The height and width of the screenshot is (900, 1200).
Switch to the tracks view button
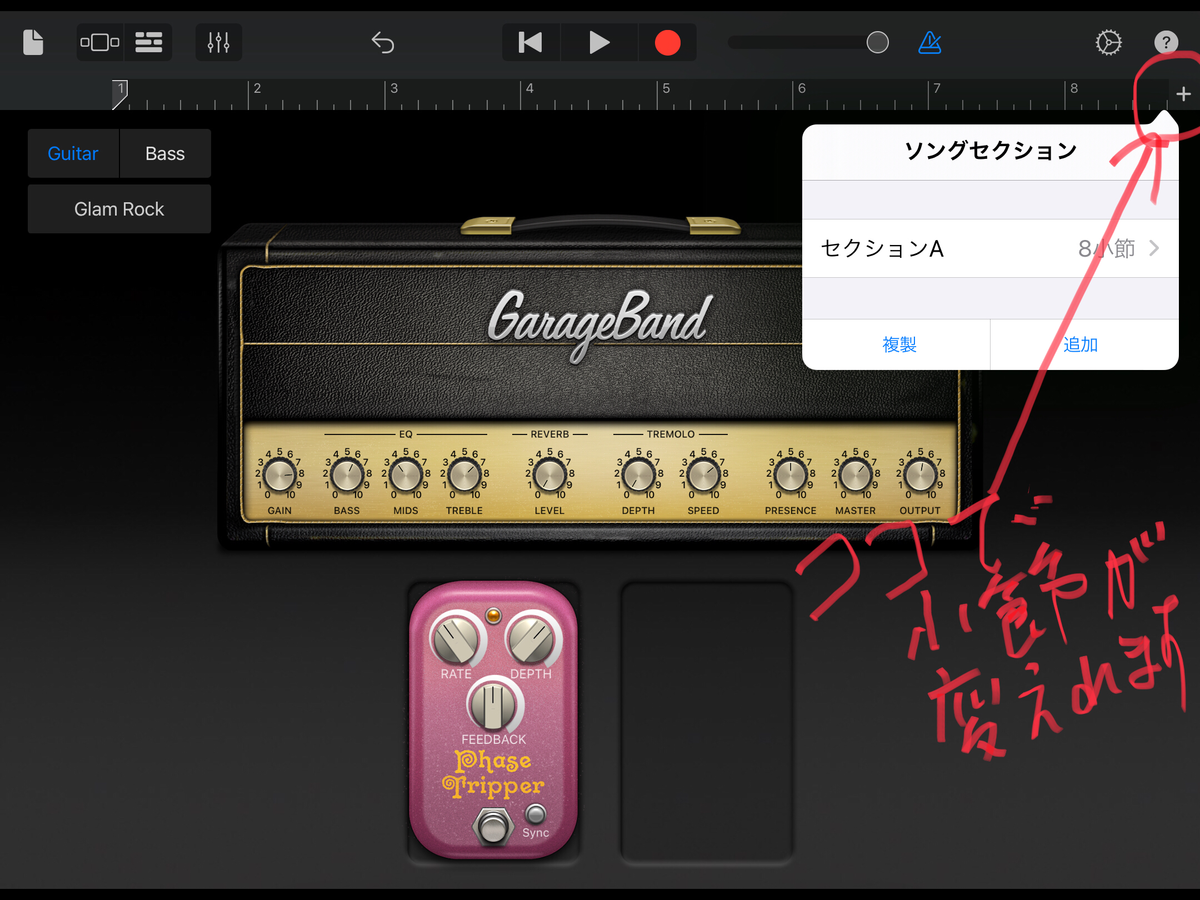pos(149,42)
